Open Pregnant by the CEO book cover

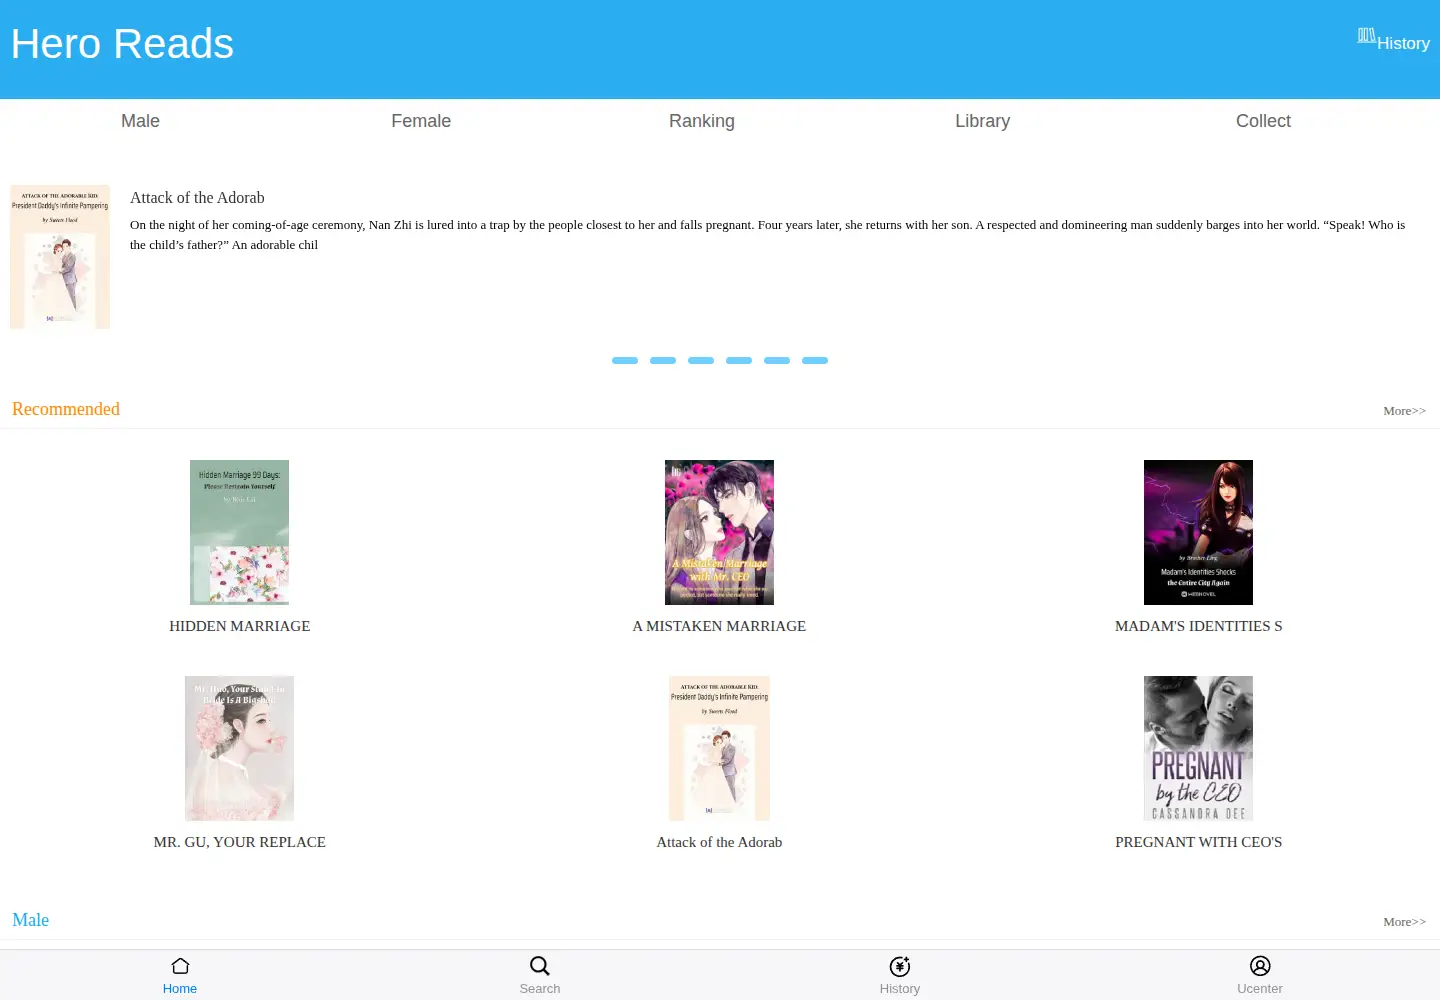click(x=1198, y=748)
